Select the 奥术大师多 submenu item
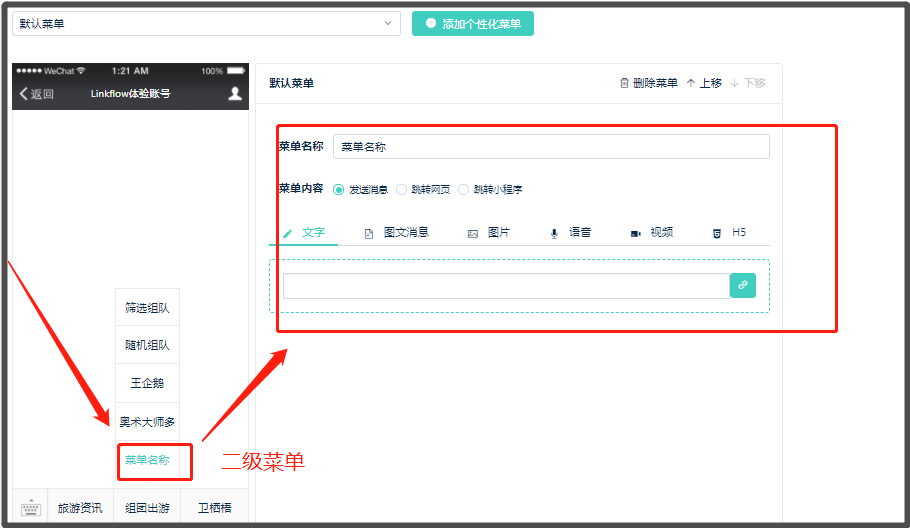 [147, 422]
